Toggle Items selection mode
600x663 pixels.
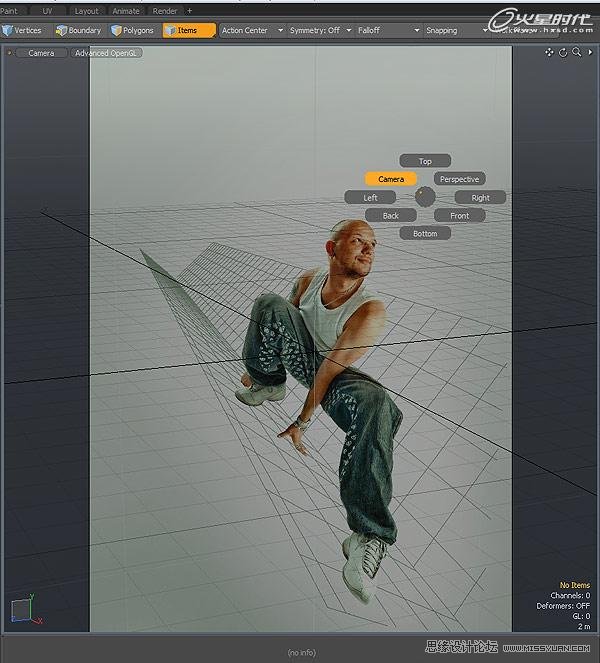tap(189, 30)
